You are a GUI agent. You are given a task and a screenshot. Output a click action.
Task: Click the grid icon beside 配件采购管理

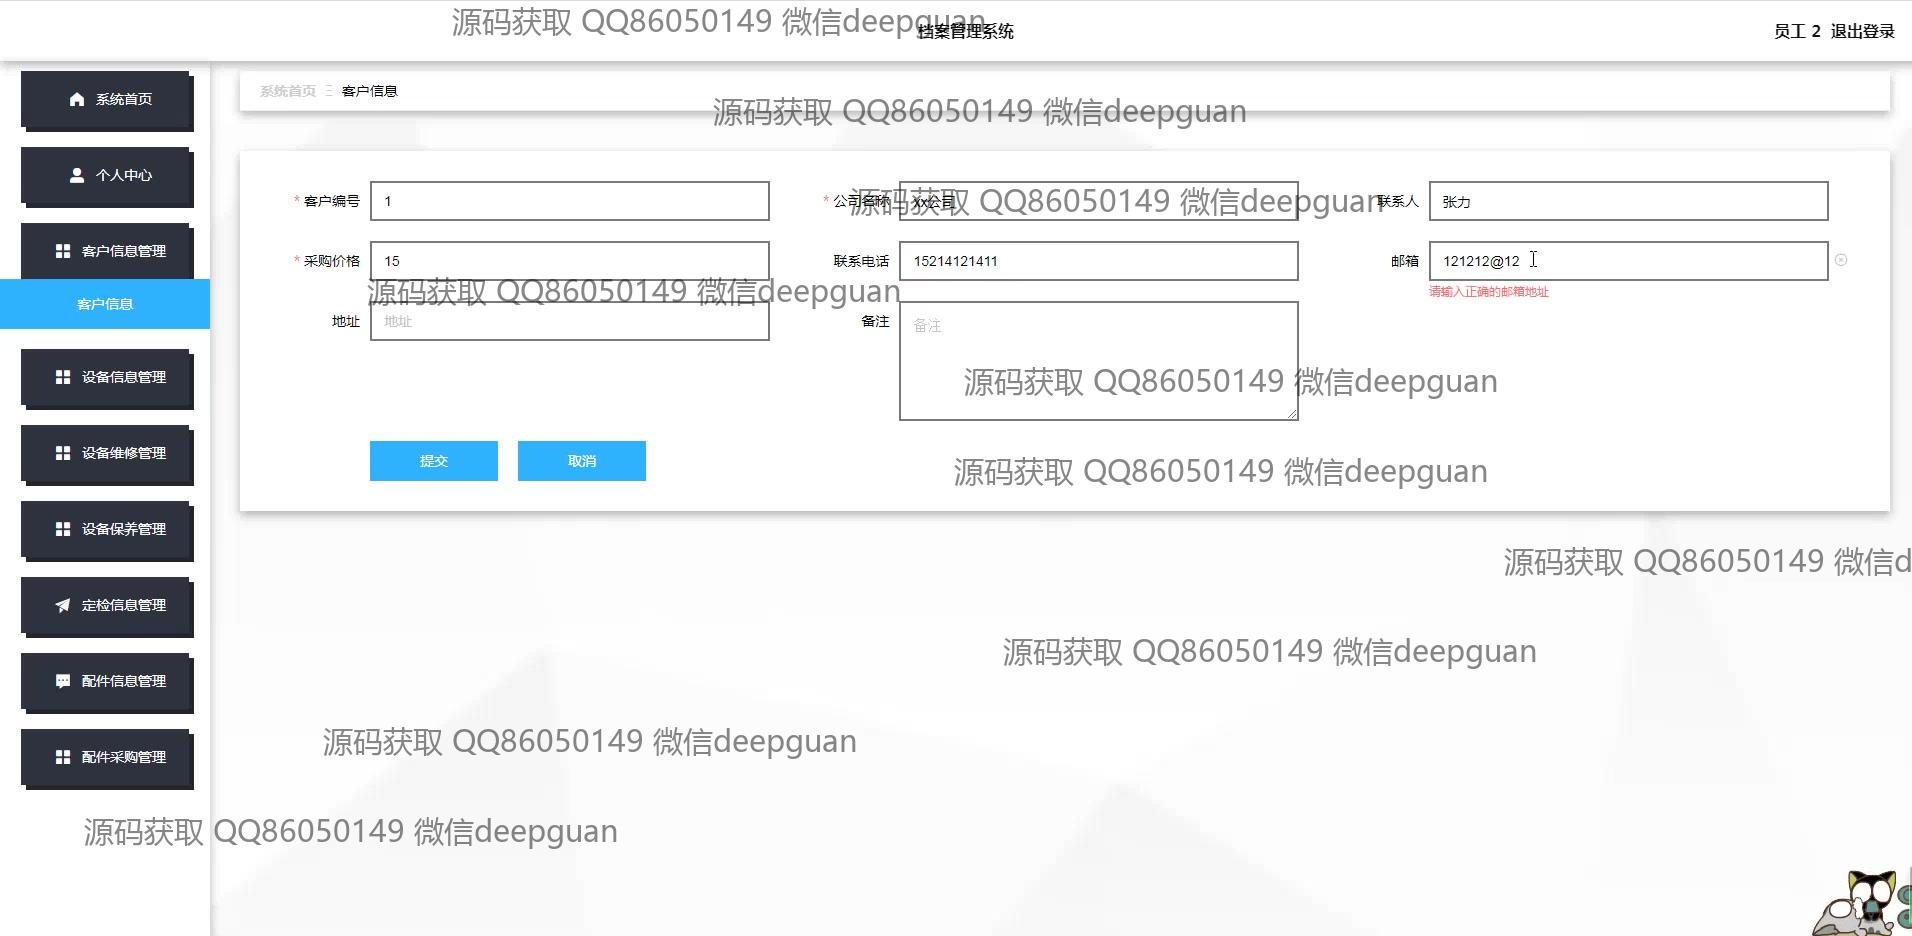coord(63,757)
